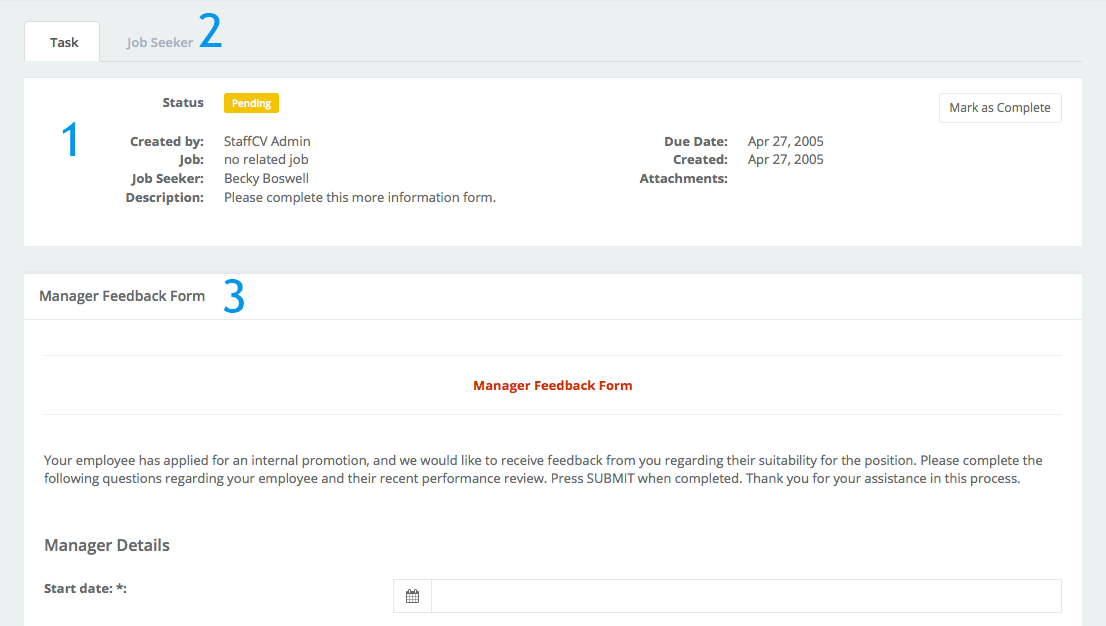The height and width of the screenshot is (626, 1106).
Task: Click the Created value Apr 27, 2005
Action: (x=786, y=159)
